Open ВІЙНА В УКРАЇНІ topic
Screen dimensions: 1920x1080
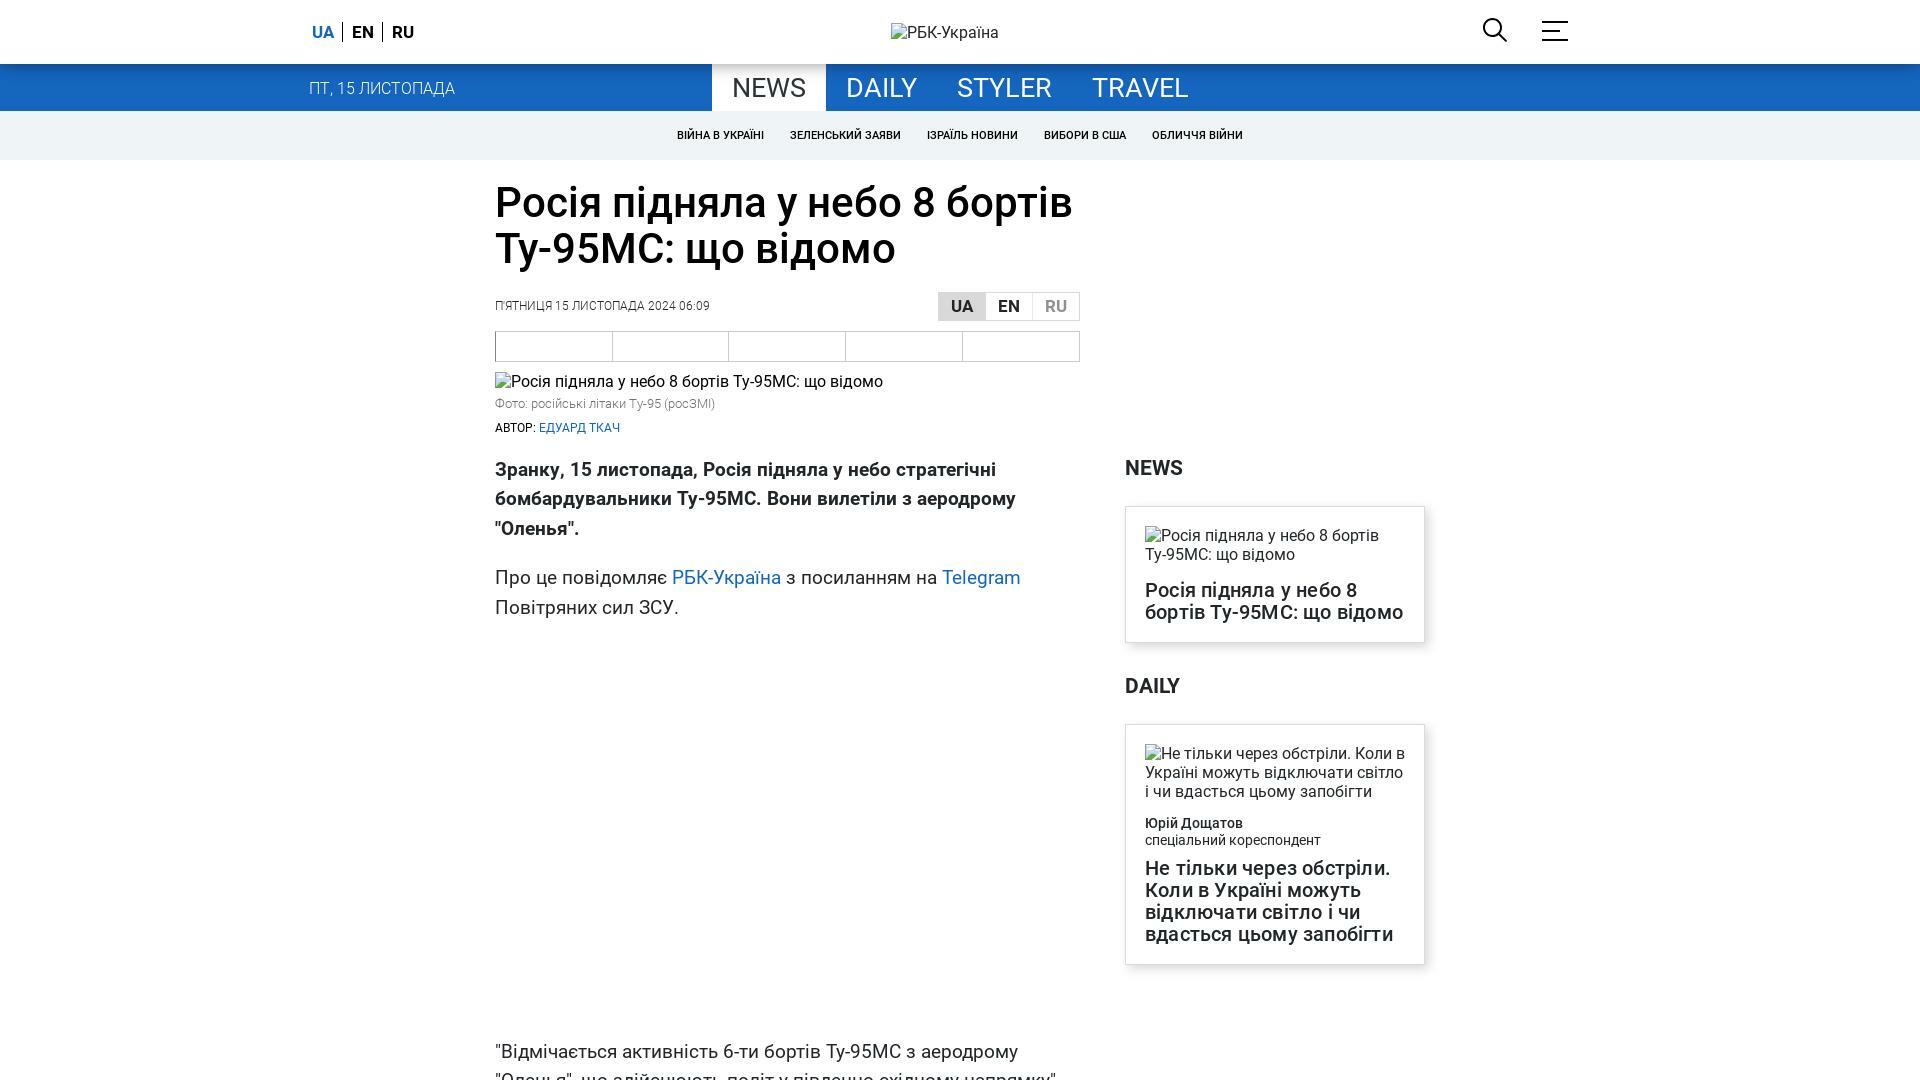coord(720,135)
